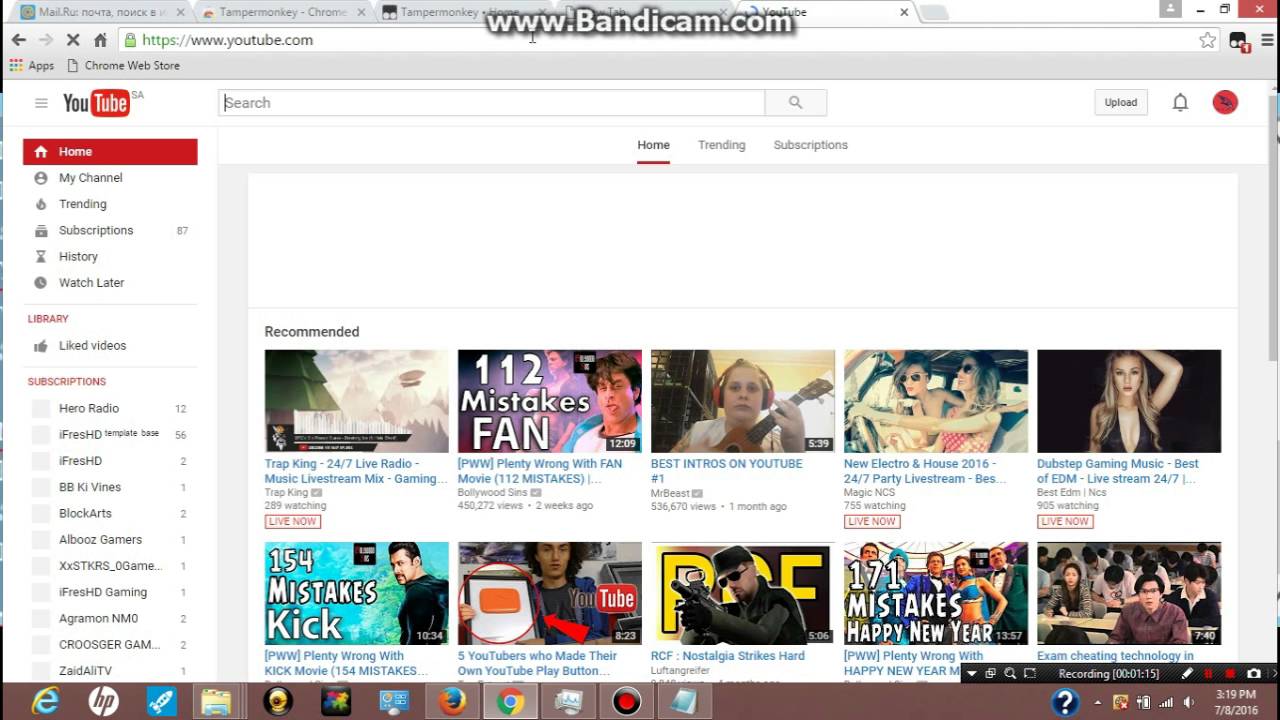
Task: Open the Bandicam dropdown arrow
Action: pos(971,674)
